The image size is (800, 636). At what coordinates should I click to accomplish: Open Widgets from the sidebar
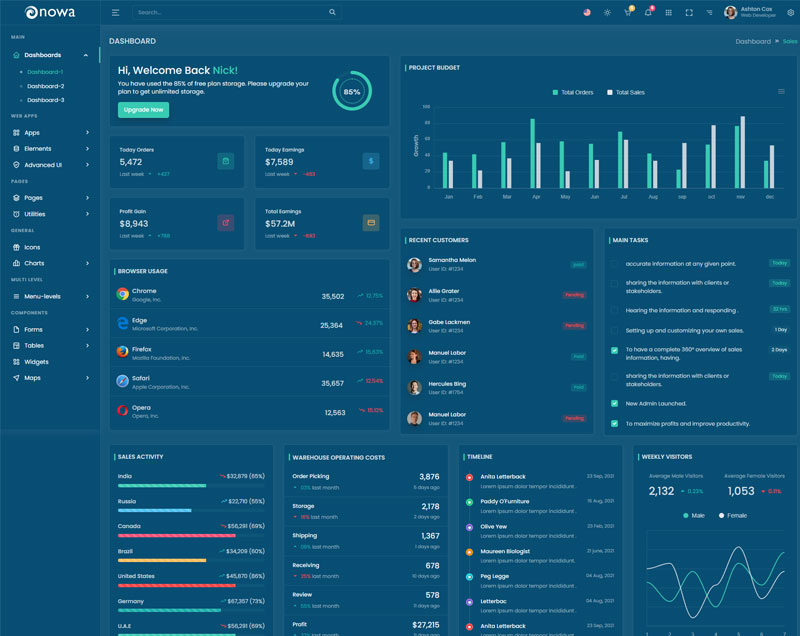[x=36, y=361]
